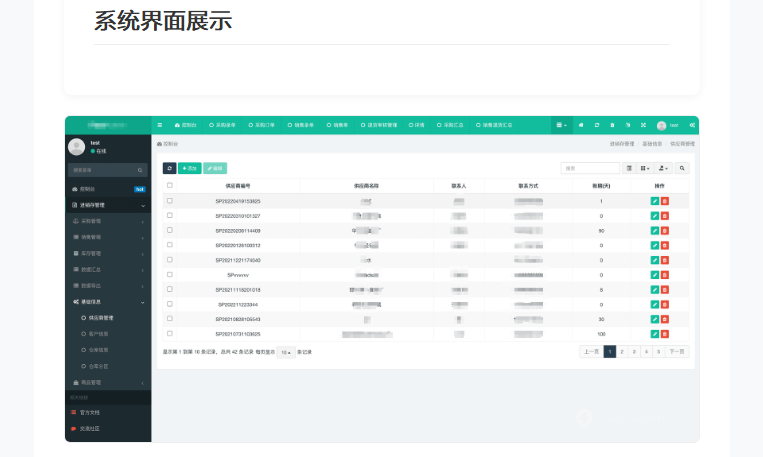763x457 pixels.
Task: Click green edit icon for row with 账期 30
Action: [x=654, y=319]
